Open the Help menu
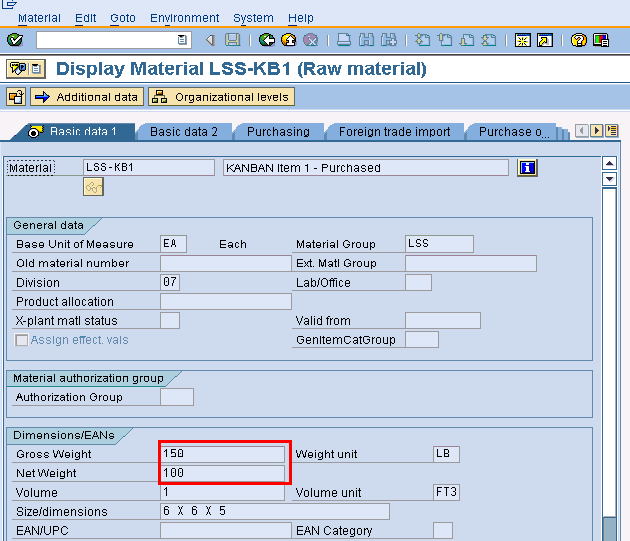Screen dimensions: 630x541 tap(301, 18)
